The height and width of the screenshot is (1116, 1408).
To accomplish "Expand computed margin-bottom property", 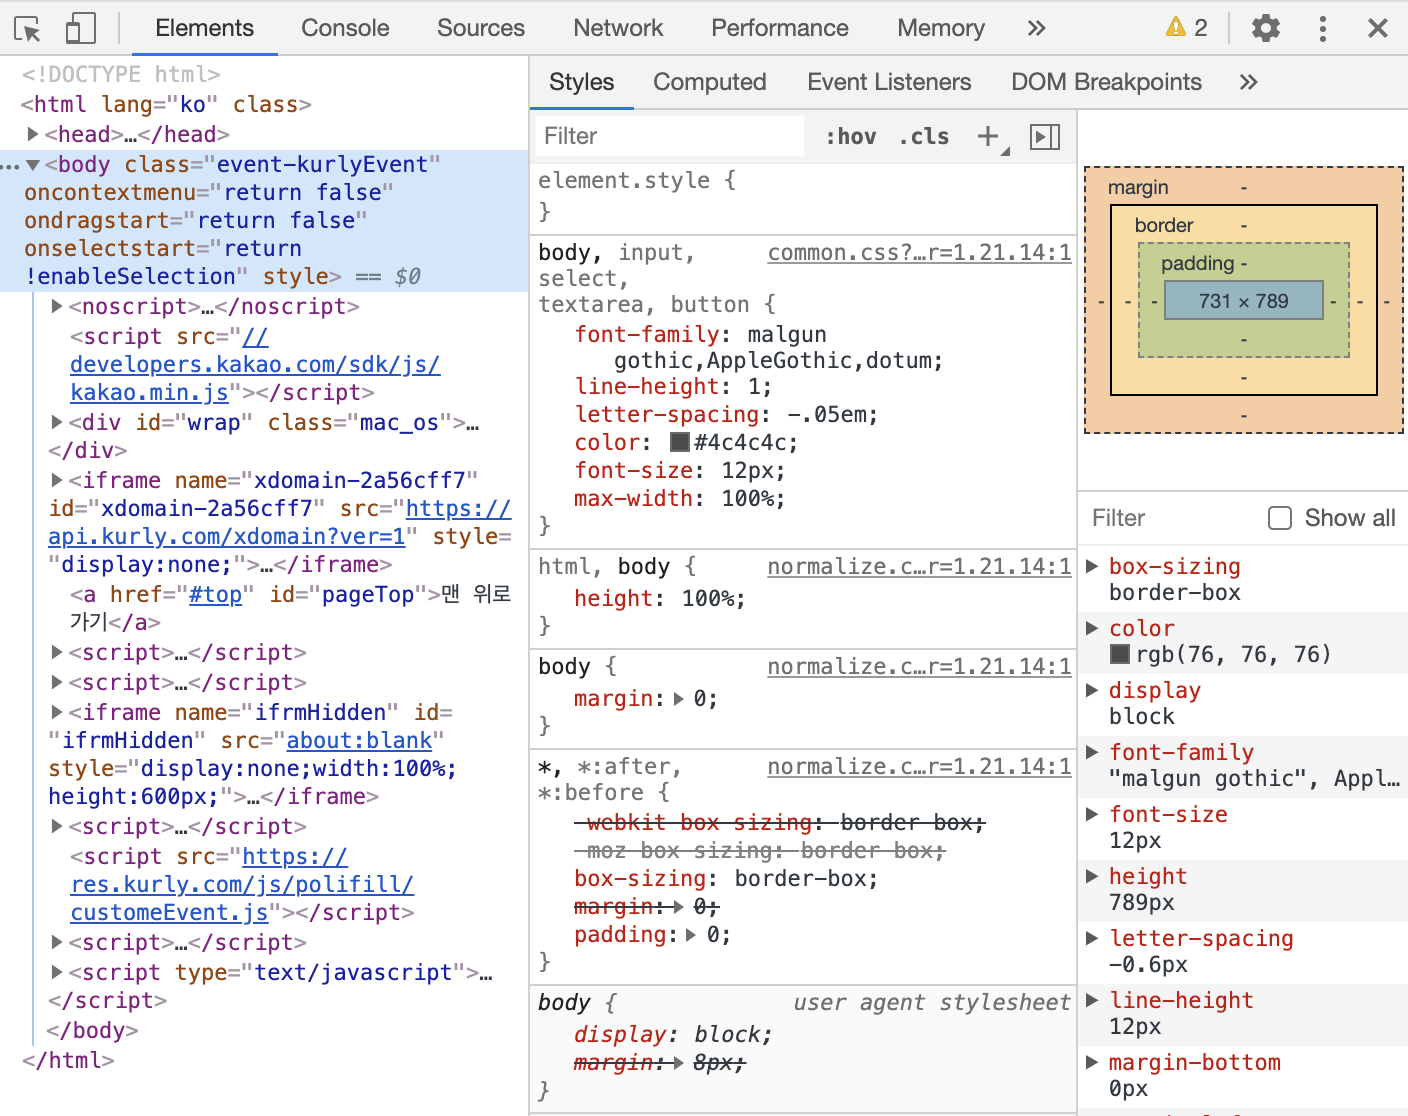I will point(1093,1062).
